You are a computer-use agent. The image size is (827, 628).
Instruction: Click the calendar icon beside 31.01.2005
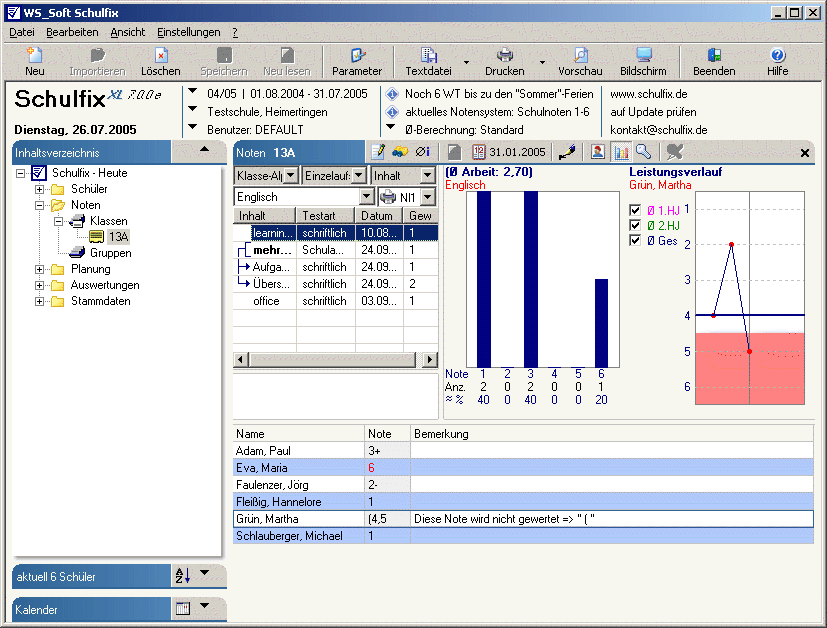click(478, 152)
